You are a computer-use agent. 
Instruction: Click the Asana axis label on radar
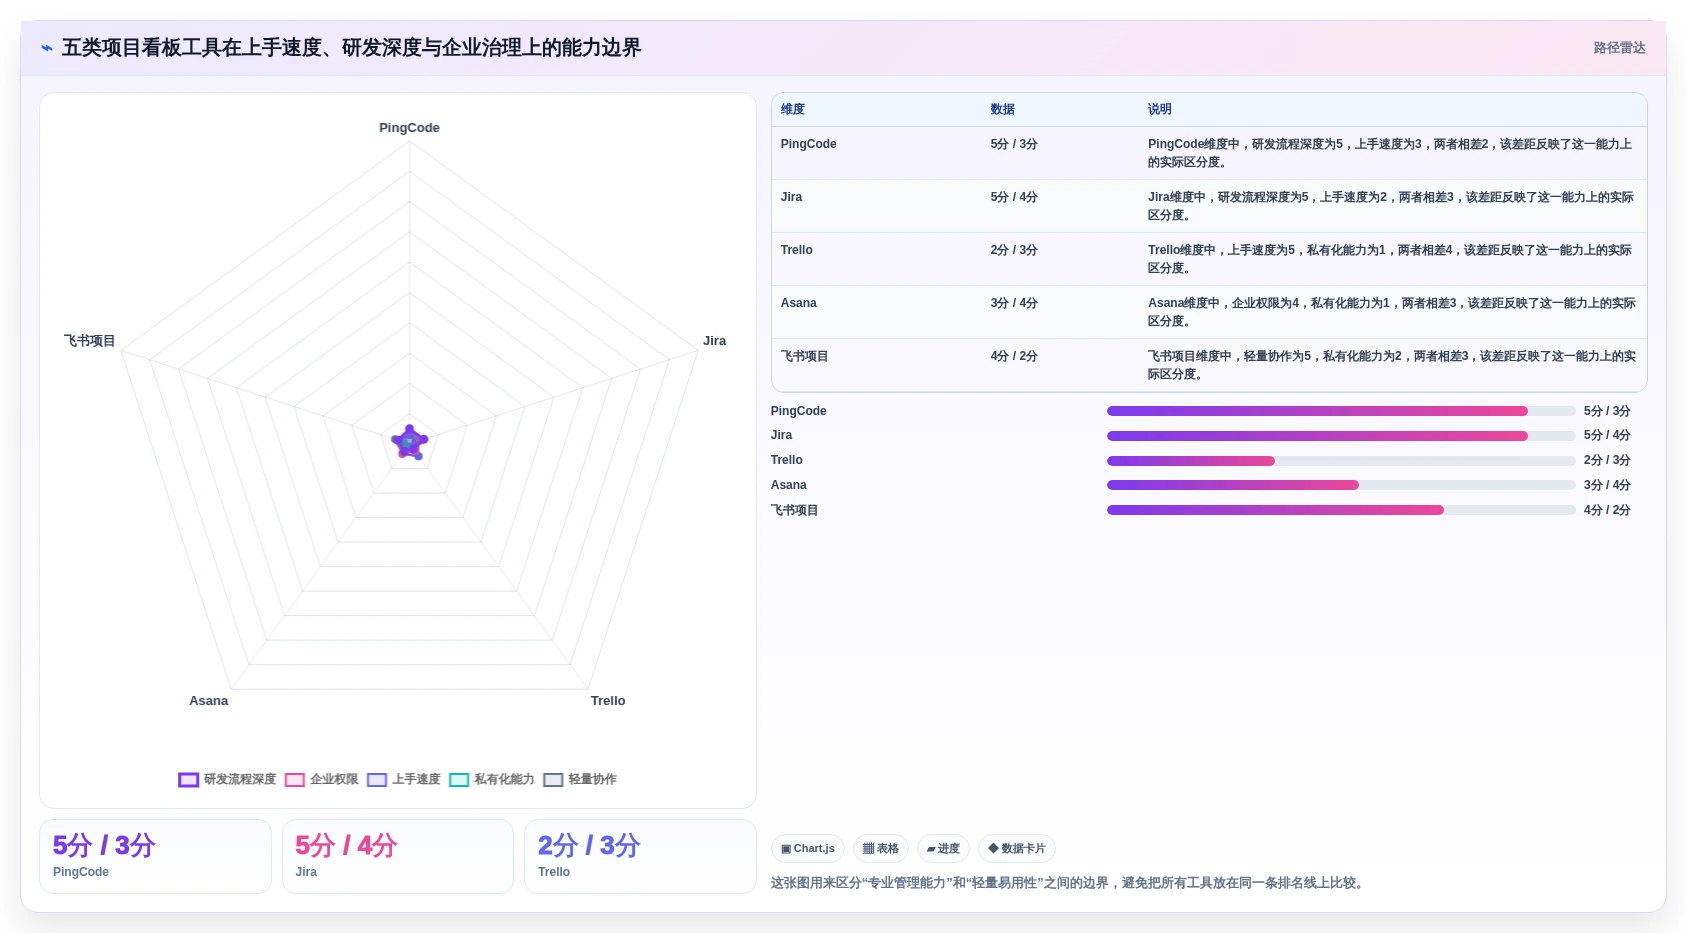click(x=209, y=701)
